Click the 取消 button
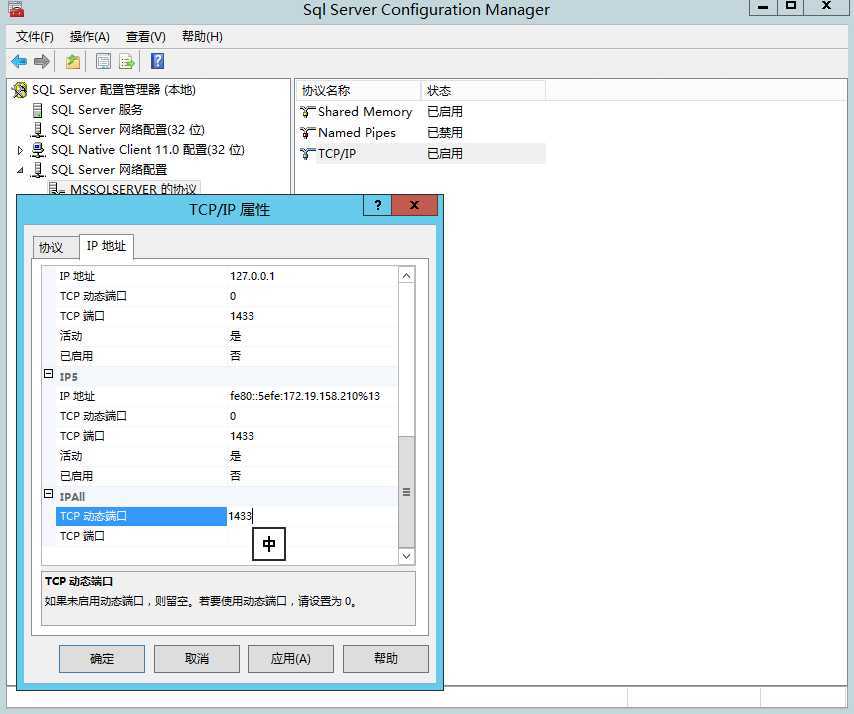Screen dimensions: 854x714 pyautogui.click(x=197, y=658)
